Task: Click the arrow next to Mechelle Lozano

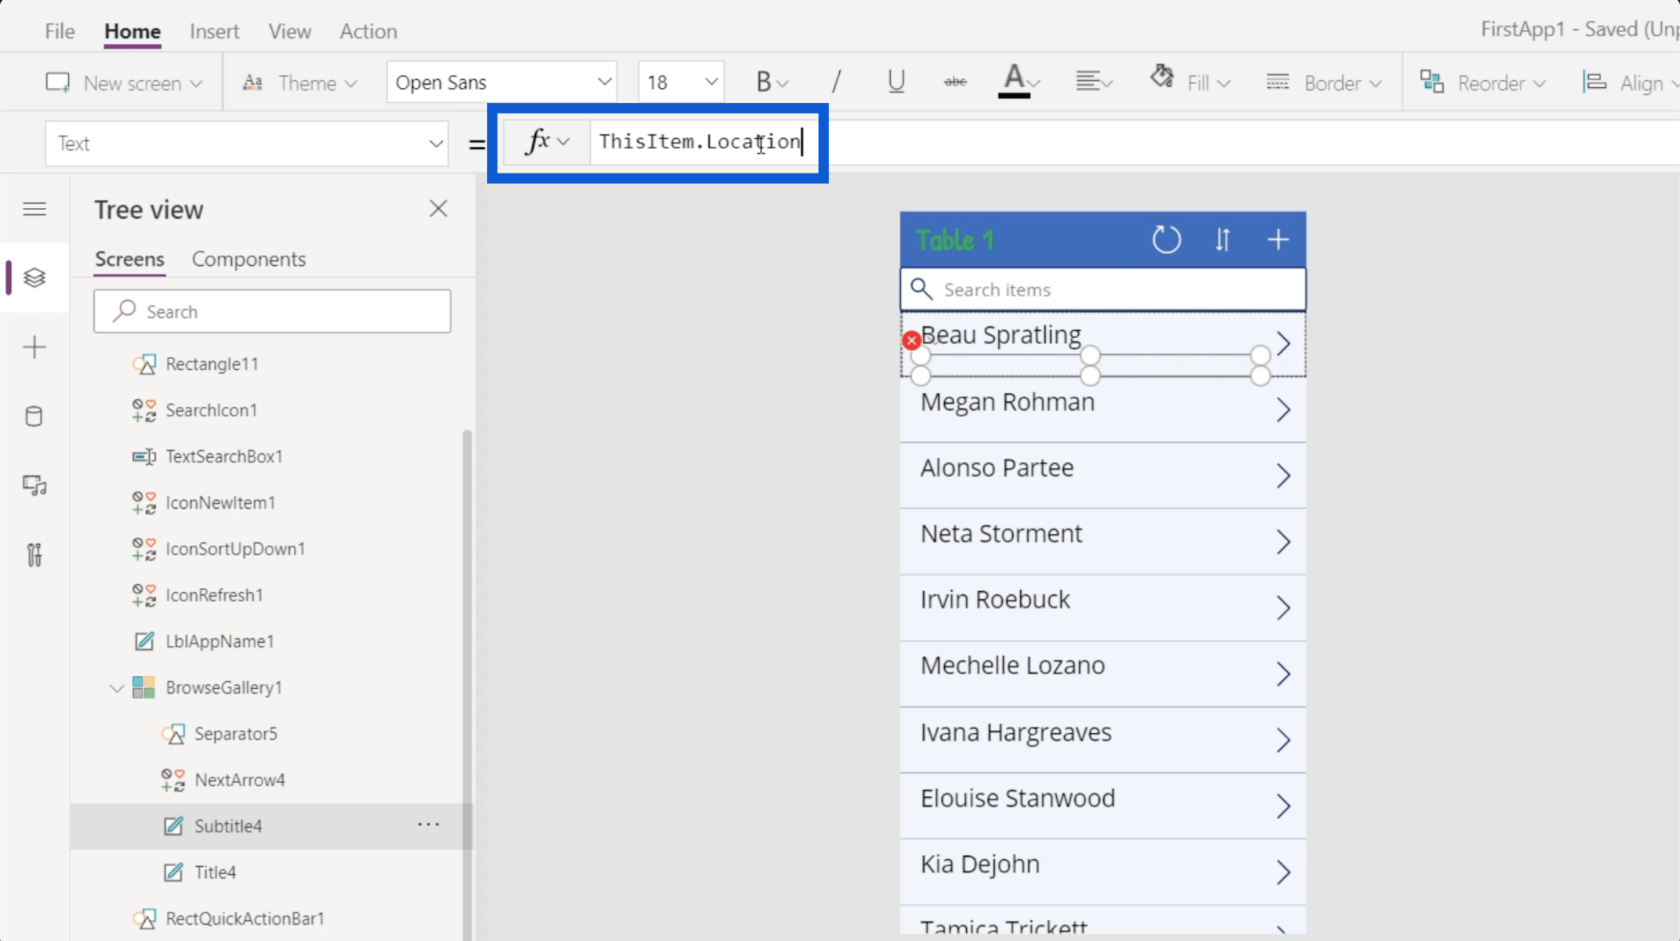Action: [1283, 674]
